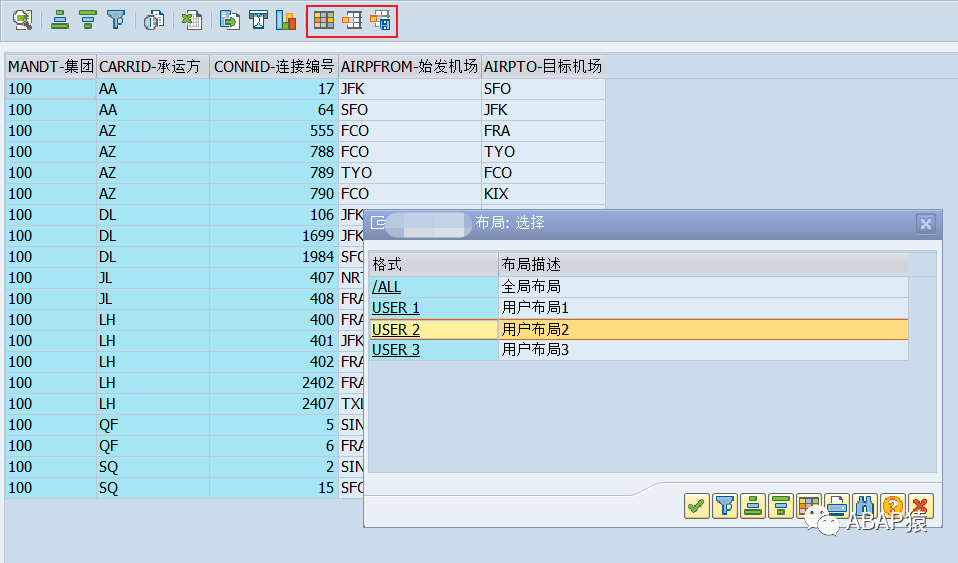Click the connection number 2402 cell
Image resolution: width=958 pixels, height=563 pixels.
(x=274, y=383)
